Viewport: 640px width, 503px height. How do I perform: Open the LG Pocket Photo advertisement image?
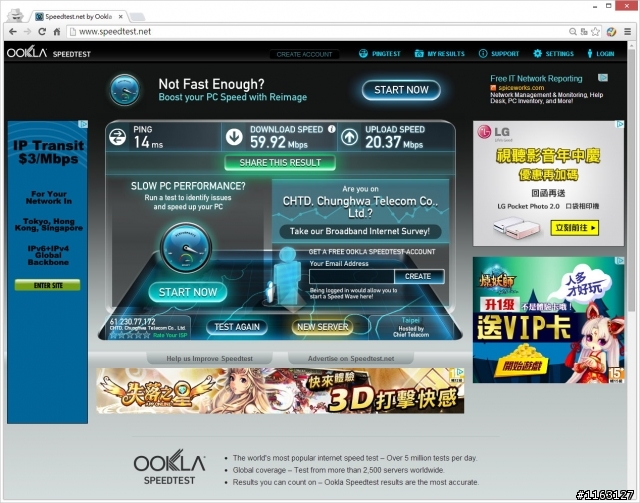[548, 183]
